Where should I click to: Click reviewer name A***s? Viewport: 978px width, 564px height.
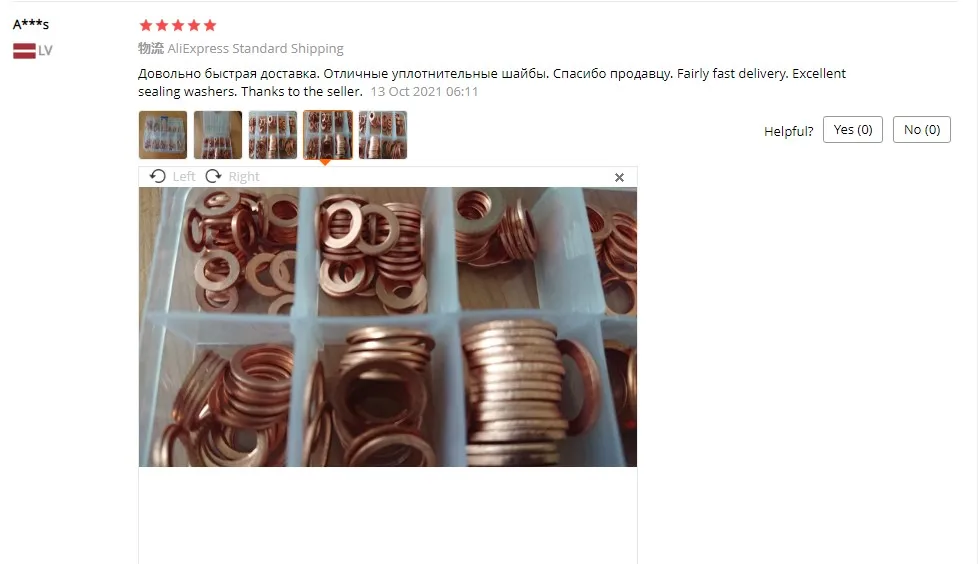(31, 24)
